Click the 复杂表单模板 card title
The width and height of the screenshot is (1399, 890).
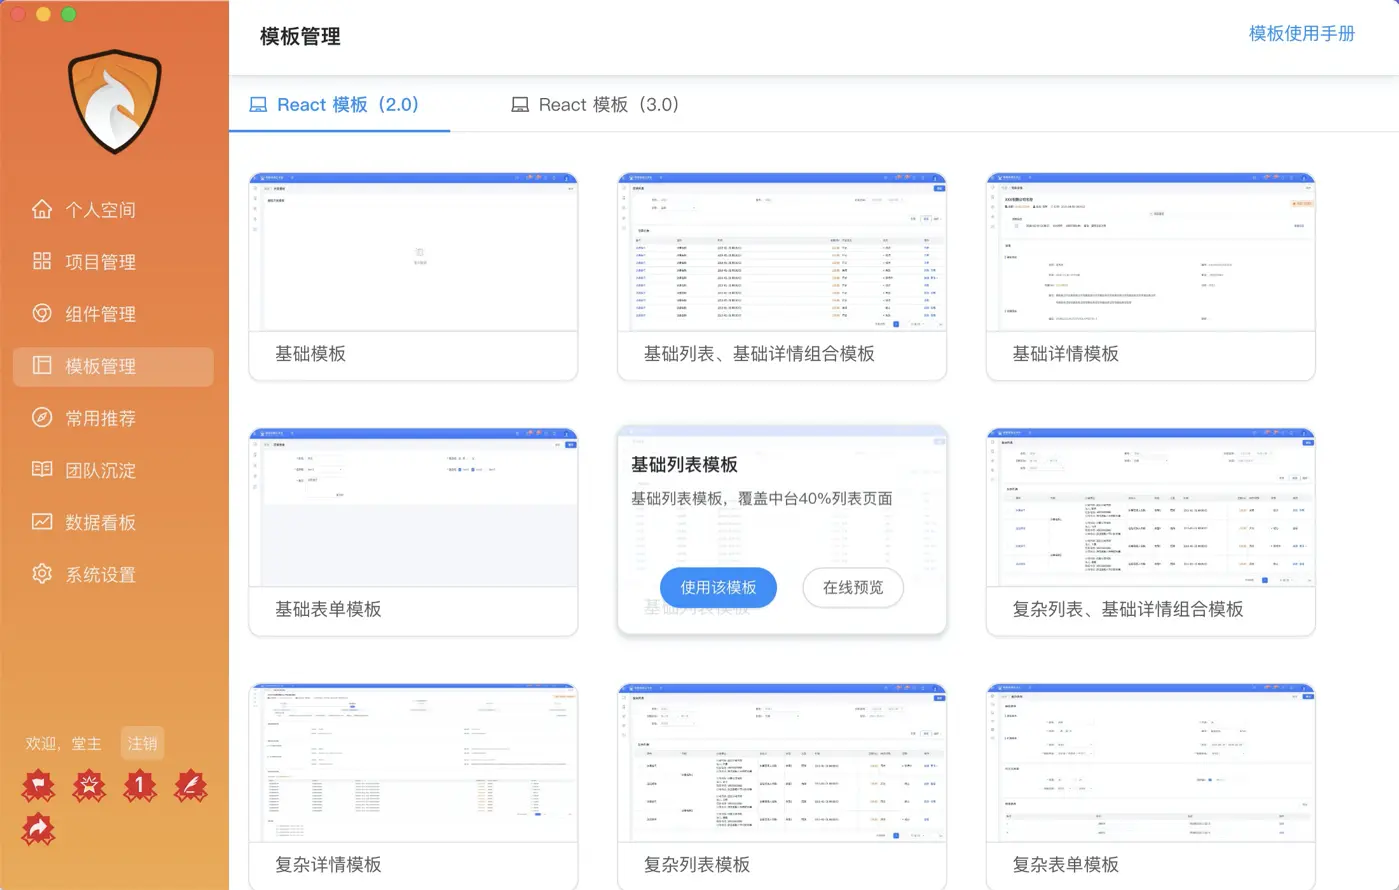1065,864
